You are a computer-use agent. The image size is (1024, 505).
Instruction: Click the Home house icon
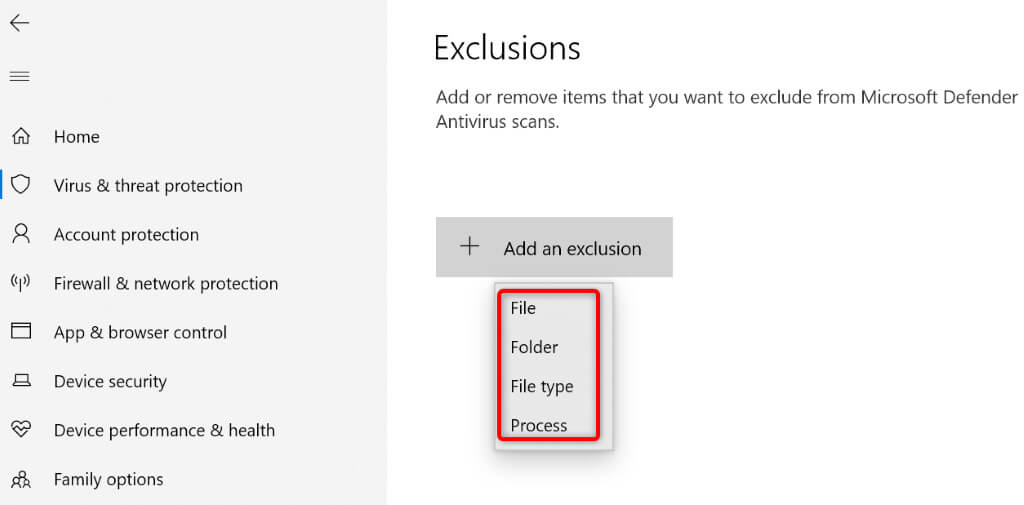point(20,136)
